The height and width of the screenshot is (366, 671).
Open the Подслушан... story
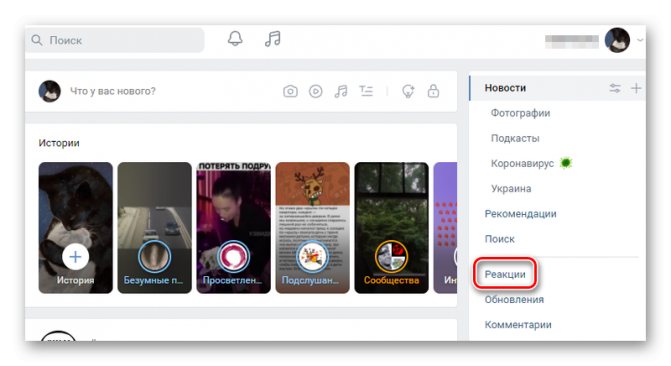coord(312,228)
